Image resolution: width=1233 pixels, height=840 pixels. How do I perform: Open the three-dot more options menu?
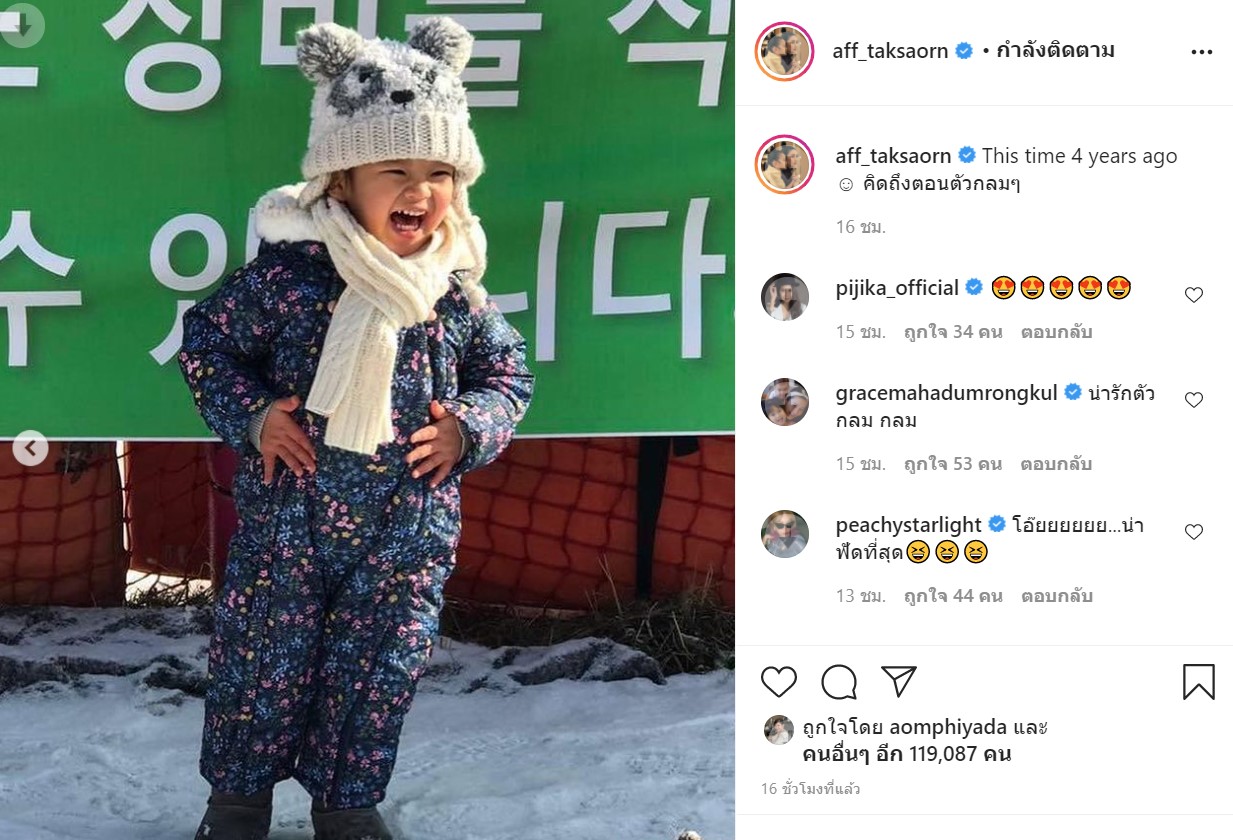coord(1201,52)
